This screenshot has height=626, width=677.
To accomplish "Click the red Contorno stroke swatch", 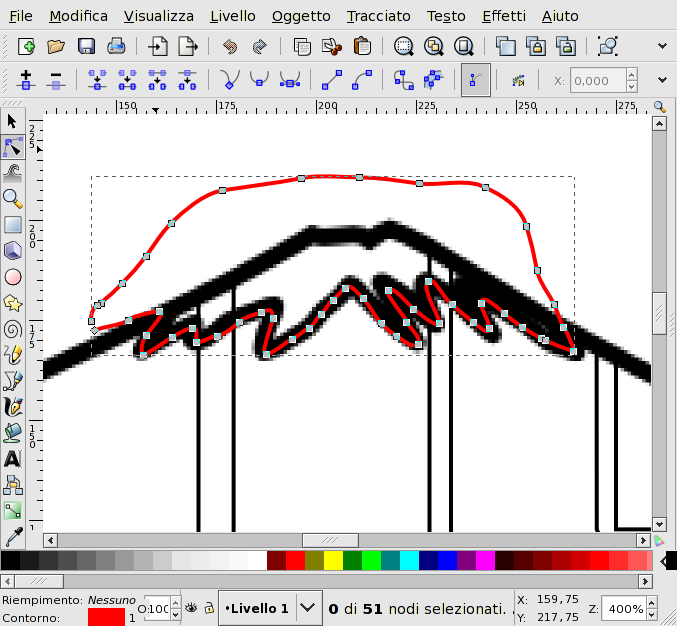I will pyautogui.click(x=106, y=617).
